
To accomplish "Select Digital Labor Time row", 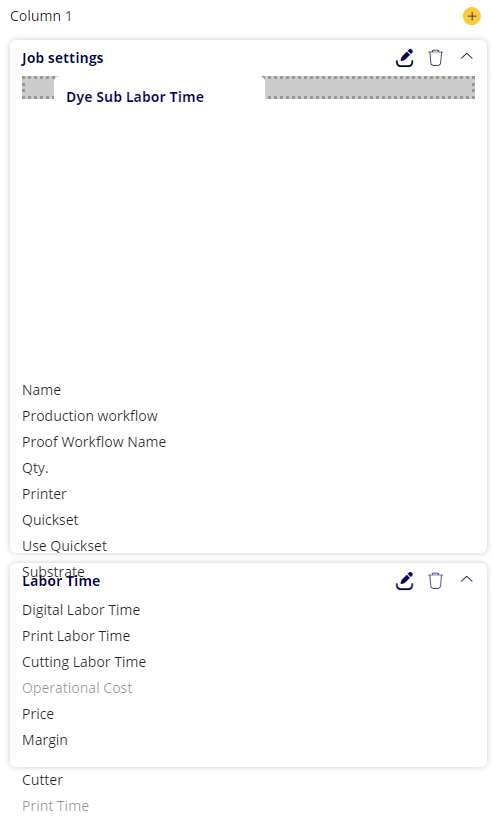I will tap(81, 610).
